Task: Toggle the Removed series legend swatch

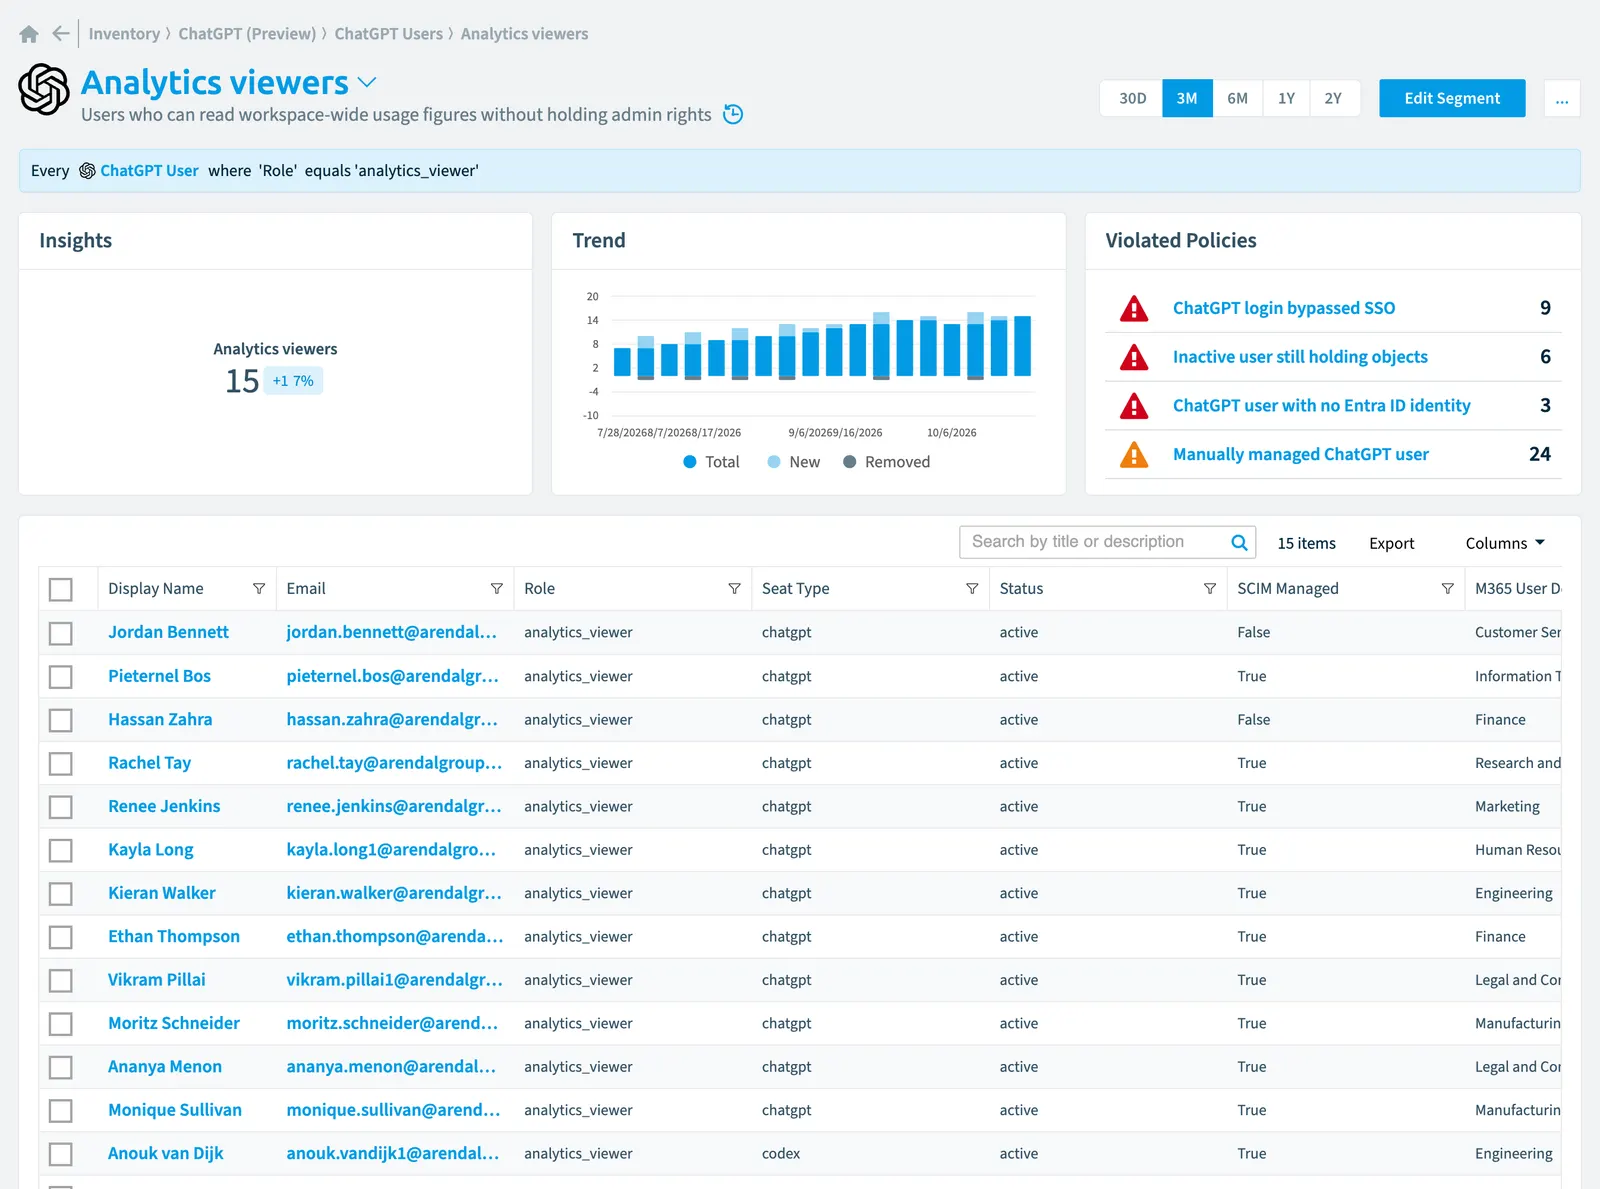Action: point(849,462)
